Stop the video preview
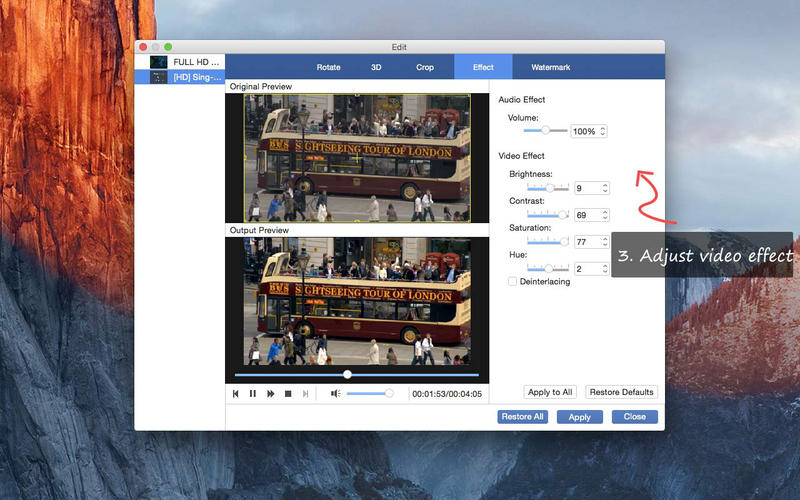 (x=288, y=394)
